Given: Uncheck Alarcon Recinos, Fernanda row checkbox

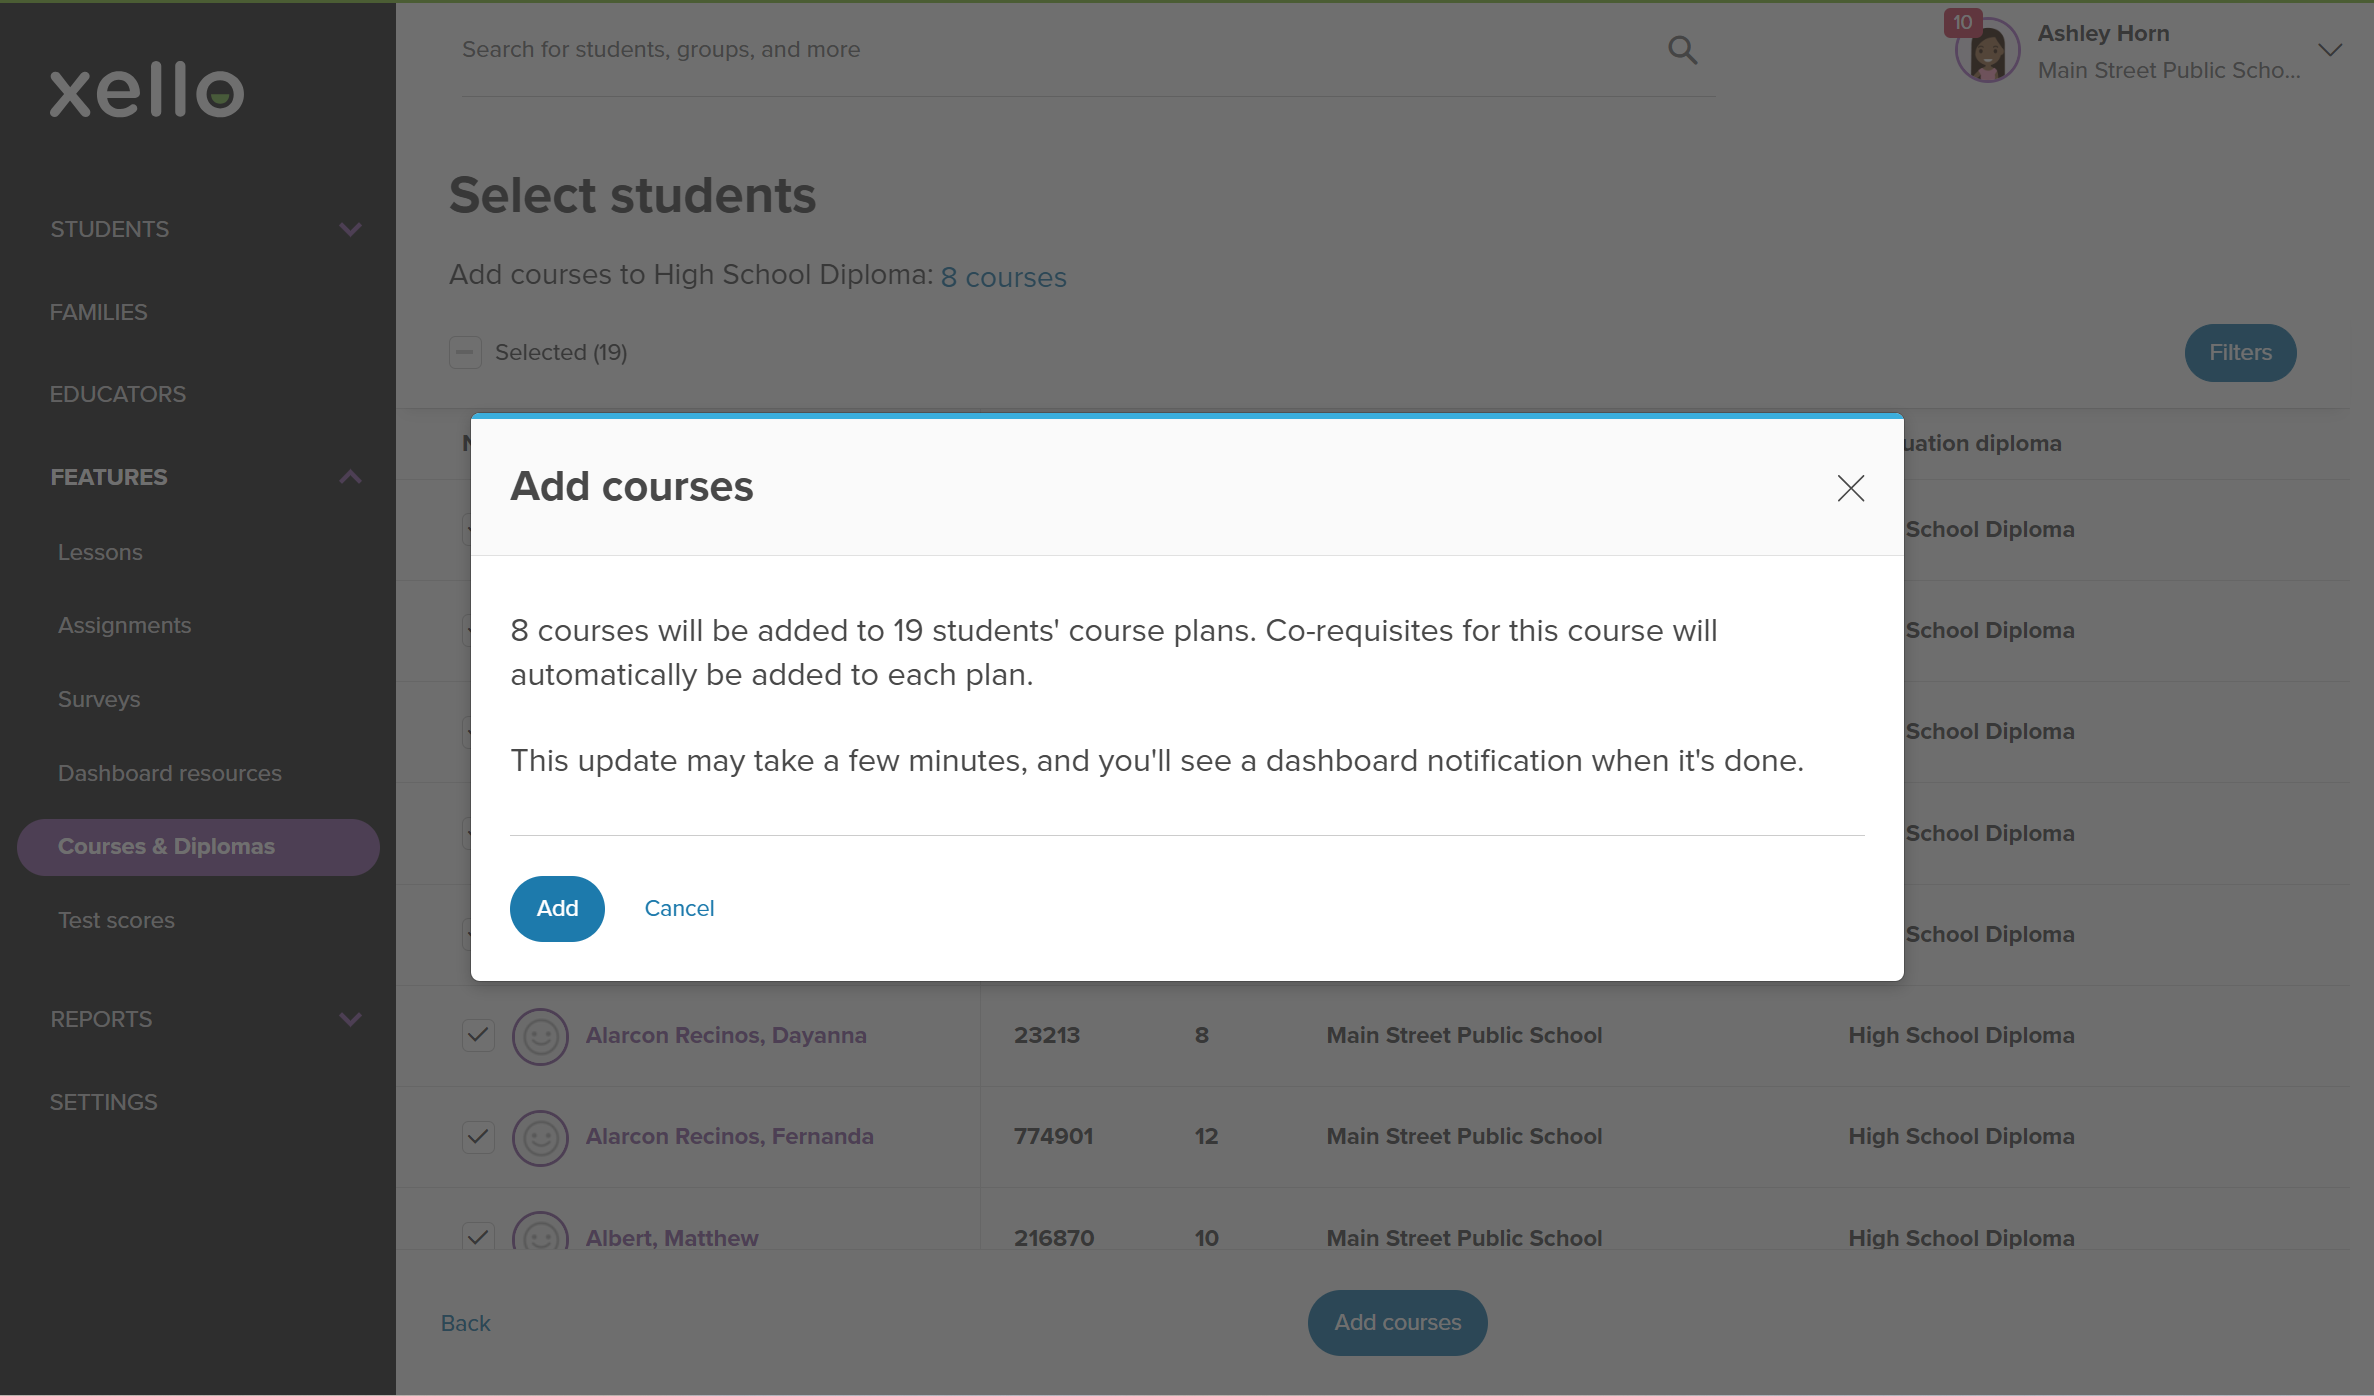Looking at the screenshot, I should 478,1136.
